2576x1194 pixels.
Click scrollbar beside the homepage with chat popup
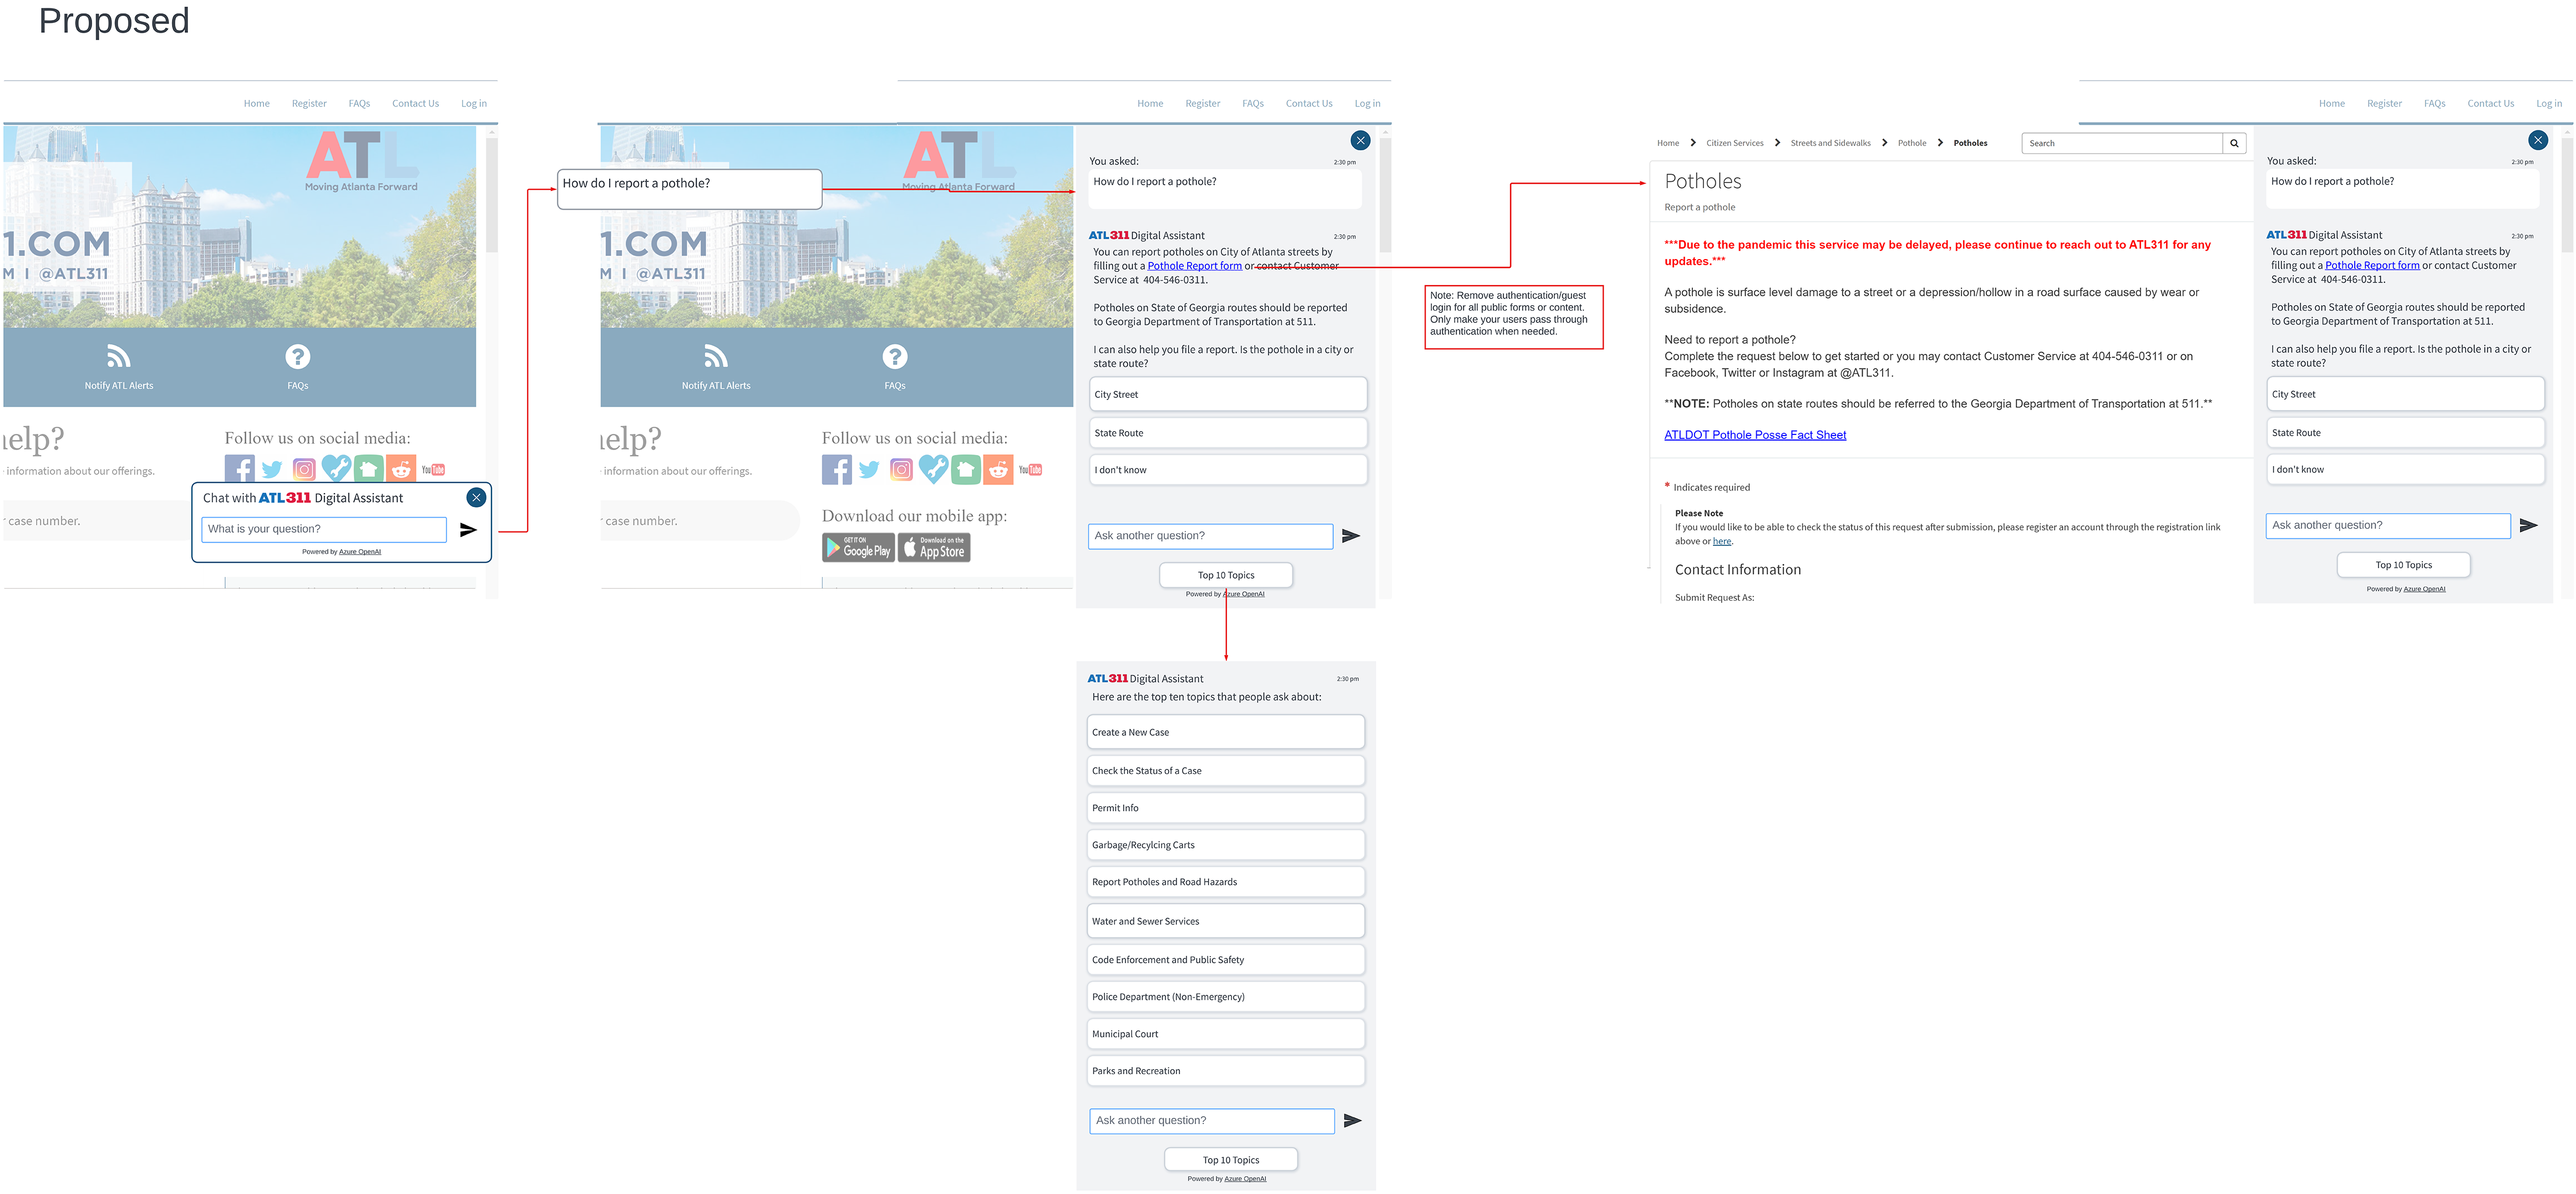click(x=491, y=195)
